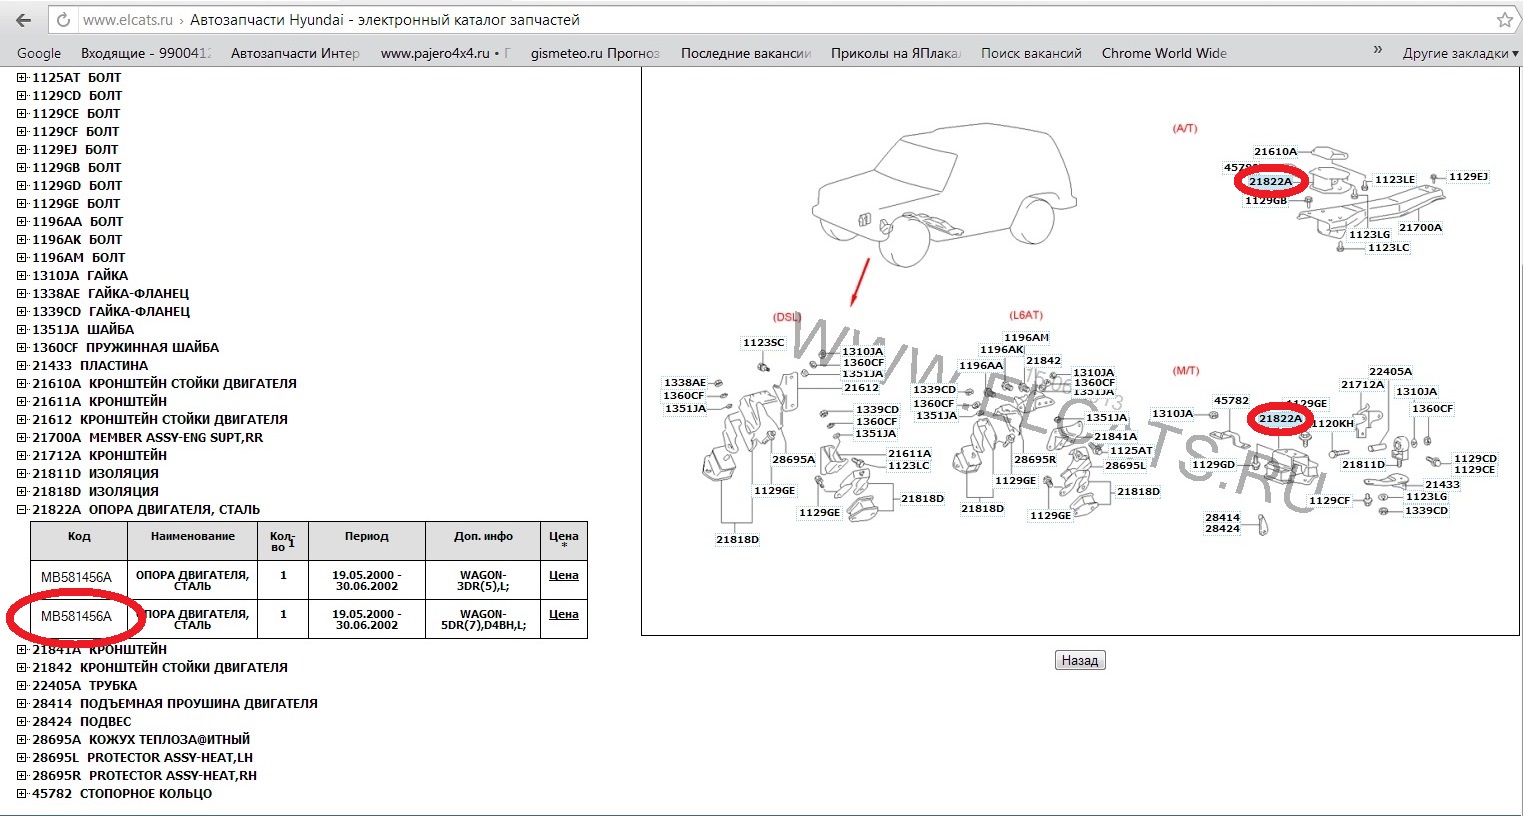The height and width of the screenshot is (816, 1523).
Task: Expand 21610A КРОНШТЕЙН СТОЙКИ ДВИГАТЕЛЯ node
Action: 22,384
